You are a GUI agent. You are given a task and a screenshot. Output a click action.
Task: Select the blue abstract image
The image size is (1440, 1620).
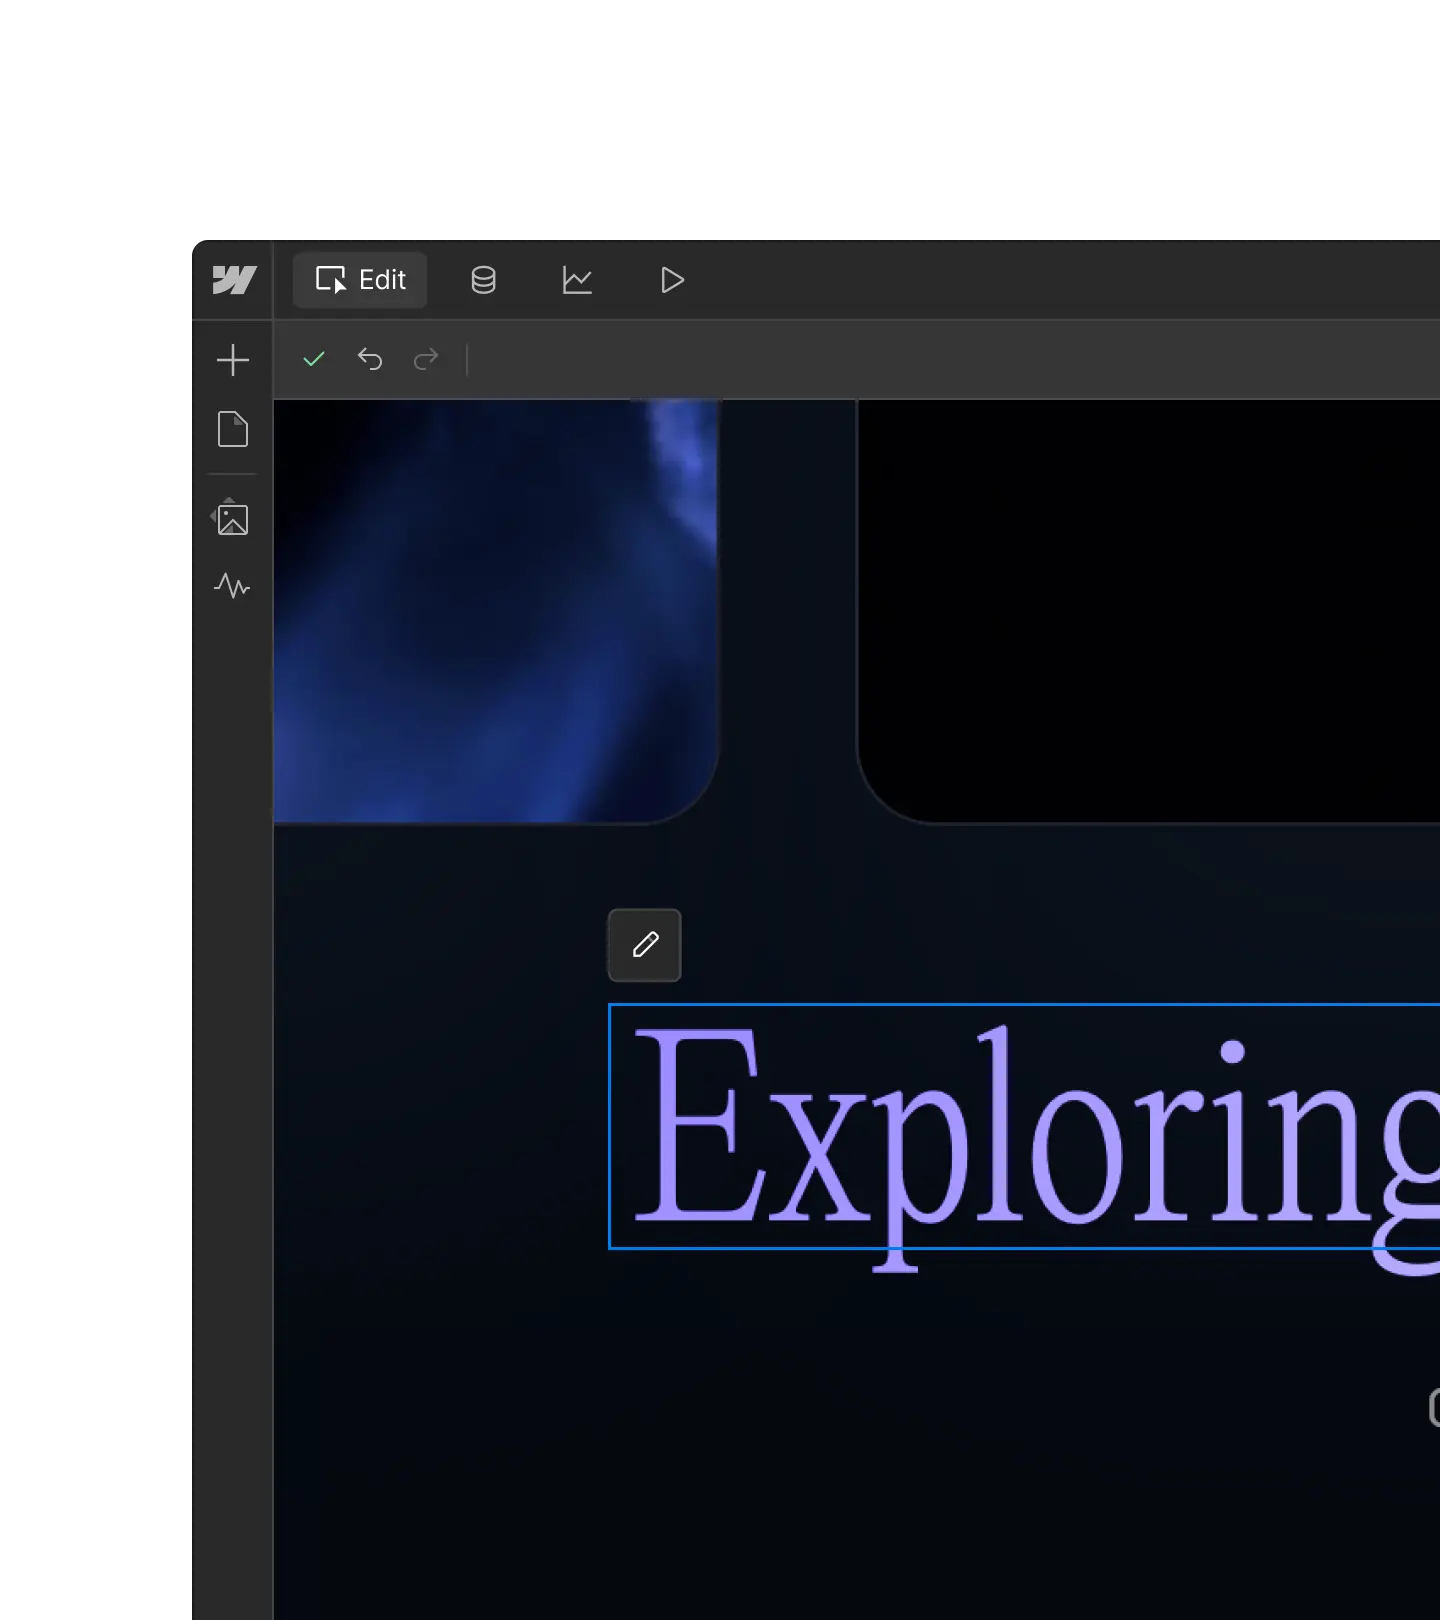(496, 610)
